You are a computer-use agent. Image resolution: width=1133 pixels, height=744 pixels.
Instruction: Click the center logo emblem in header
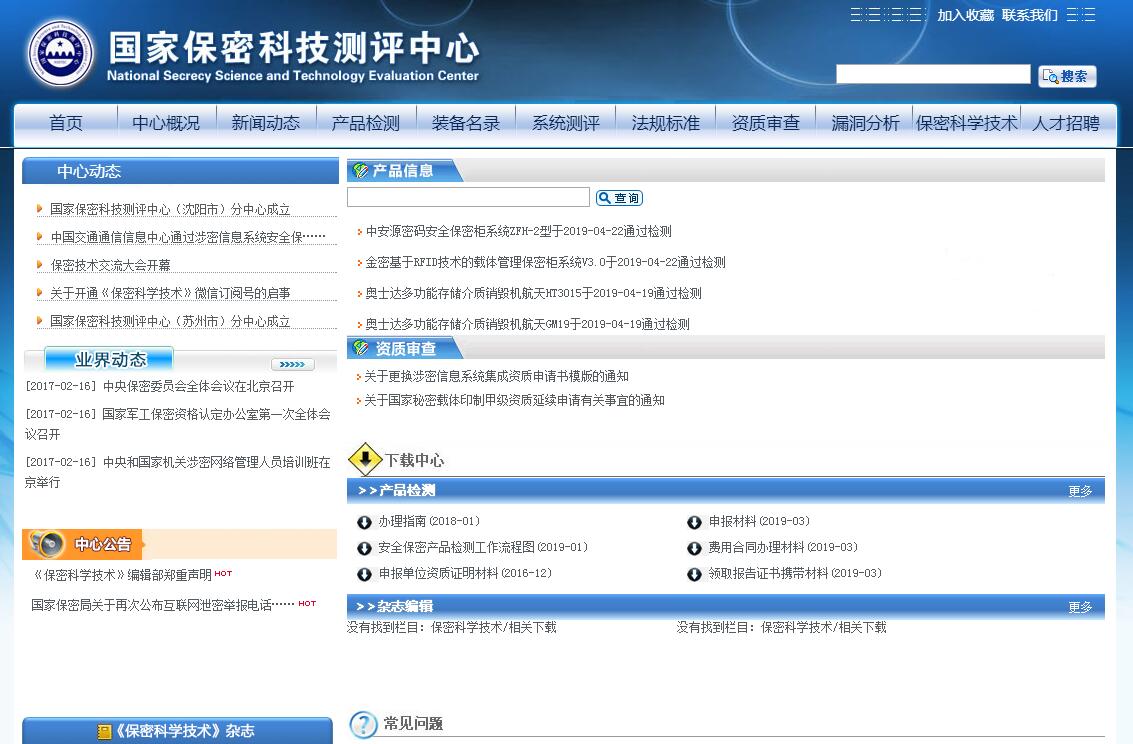click(x=60, y=54)
